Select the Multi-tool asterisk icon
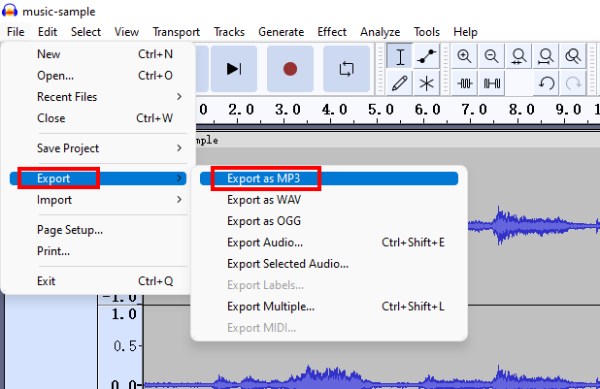Screen dimensions: 600x389 click(x=426, y=83)
